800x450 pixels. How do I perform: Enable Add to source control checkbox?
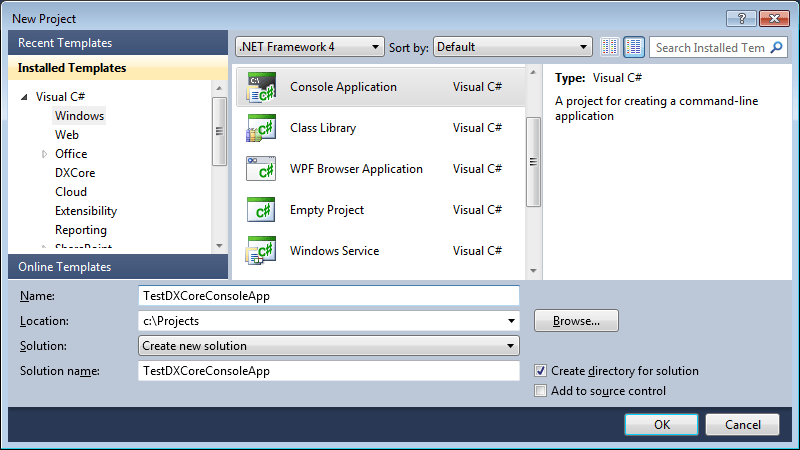point(540,391)
